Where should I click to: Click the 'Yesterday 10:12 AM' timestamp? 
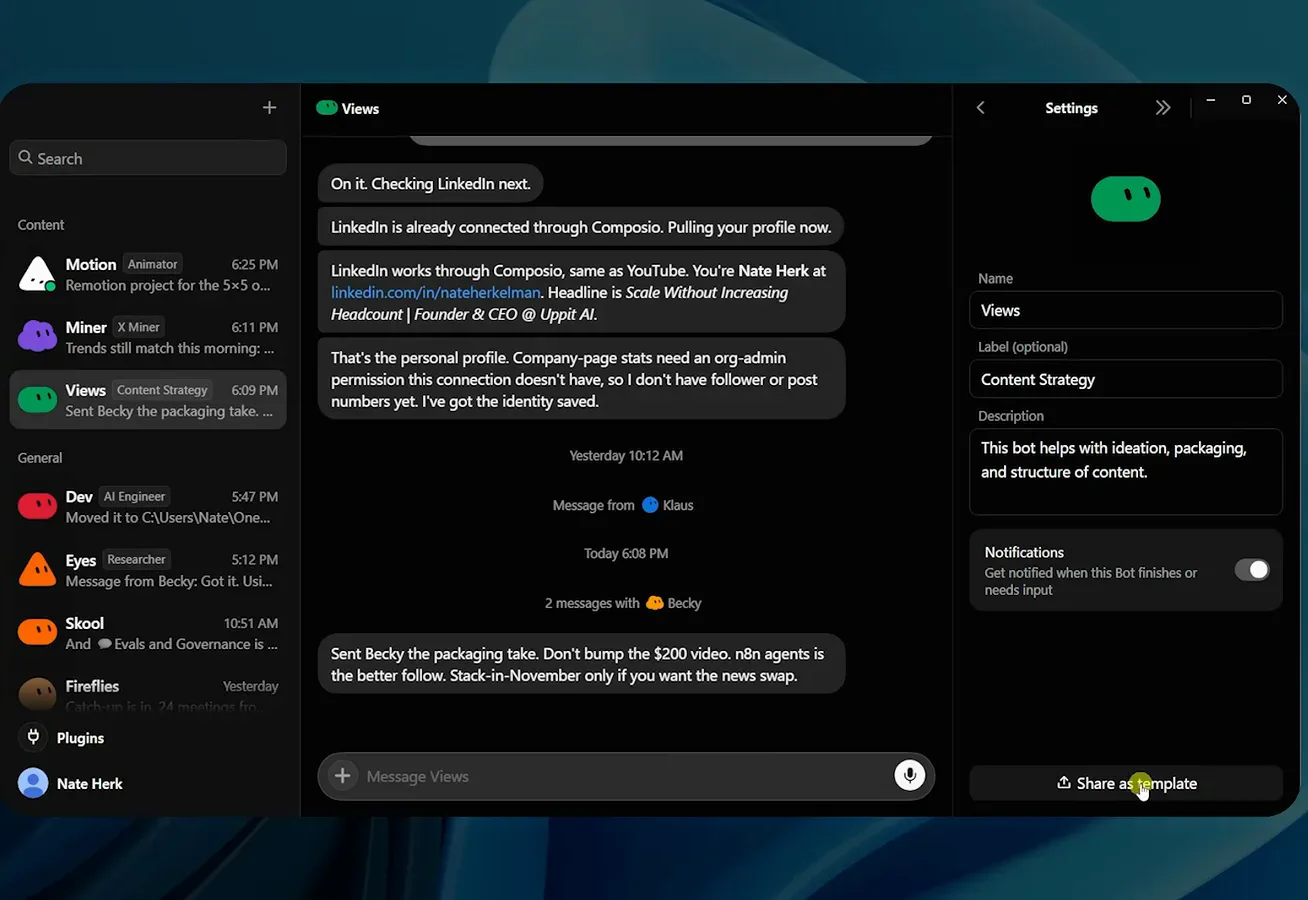click(x=626, y=455)
